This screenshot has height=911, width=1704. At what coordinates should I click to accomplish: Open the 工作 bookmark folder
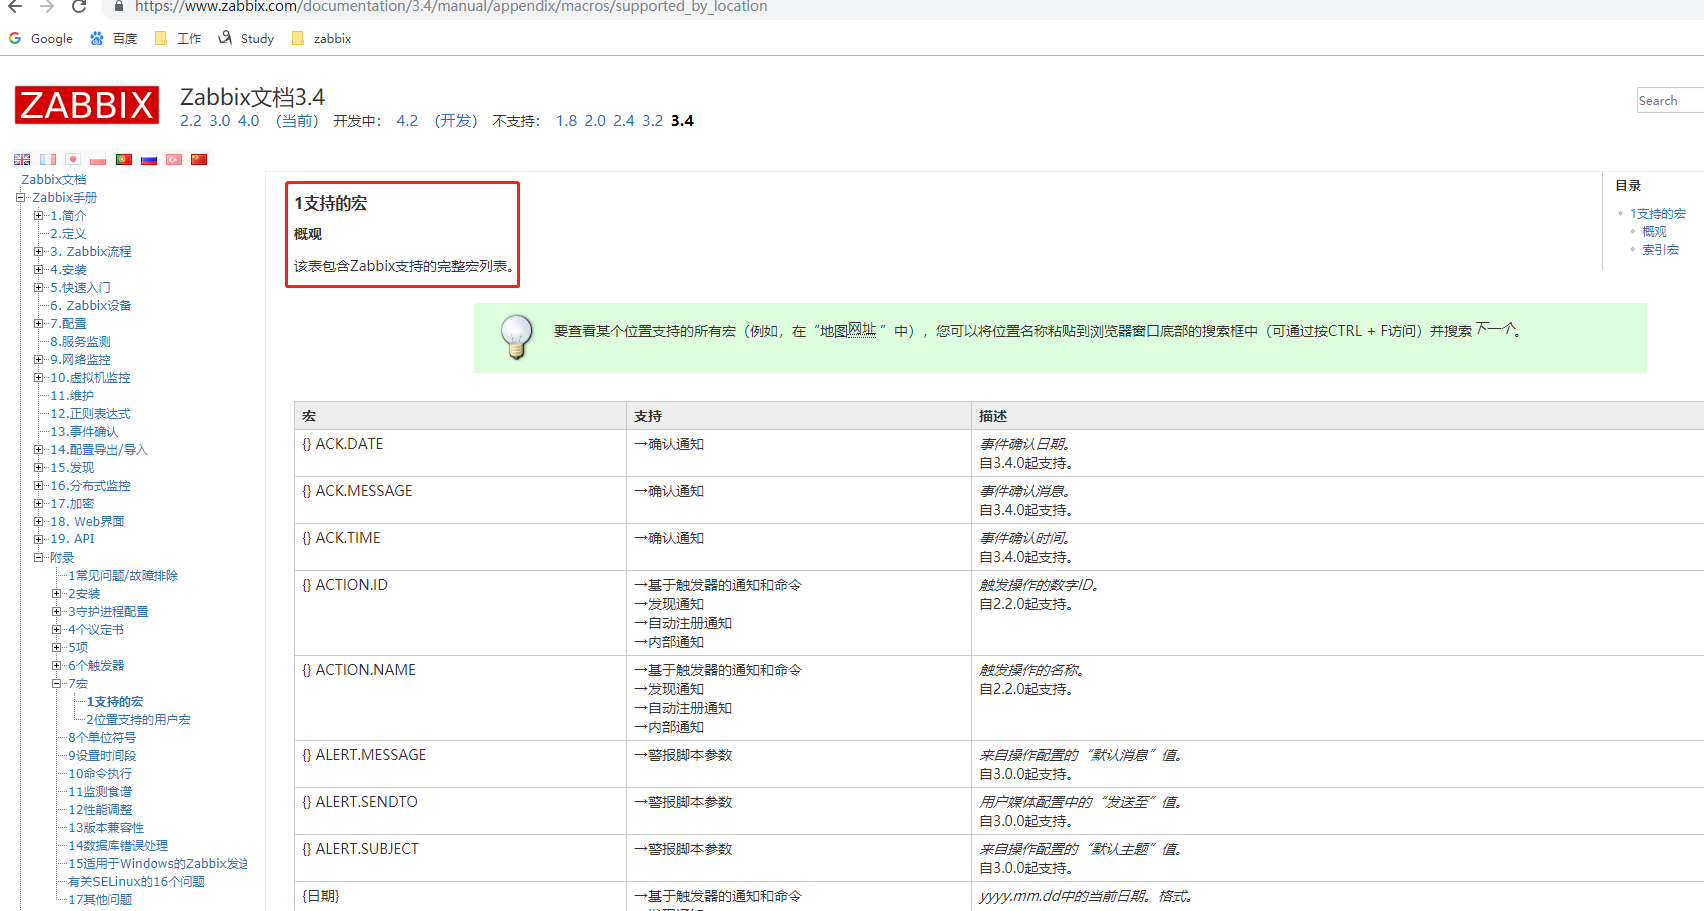[178, 38]
